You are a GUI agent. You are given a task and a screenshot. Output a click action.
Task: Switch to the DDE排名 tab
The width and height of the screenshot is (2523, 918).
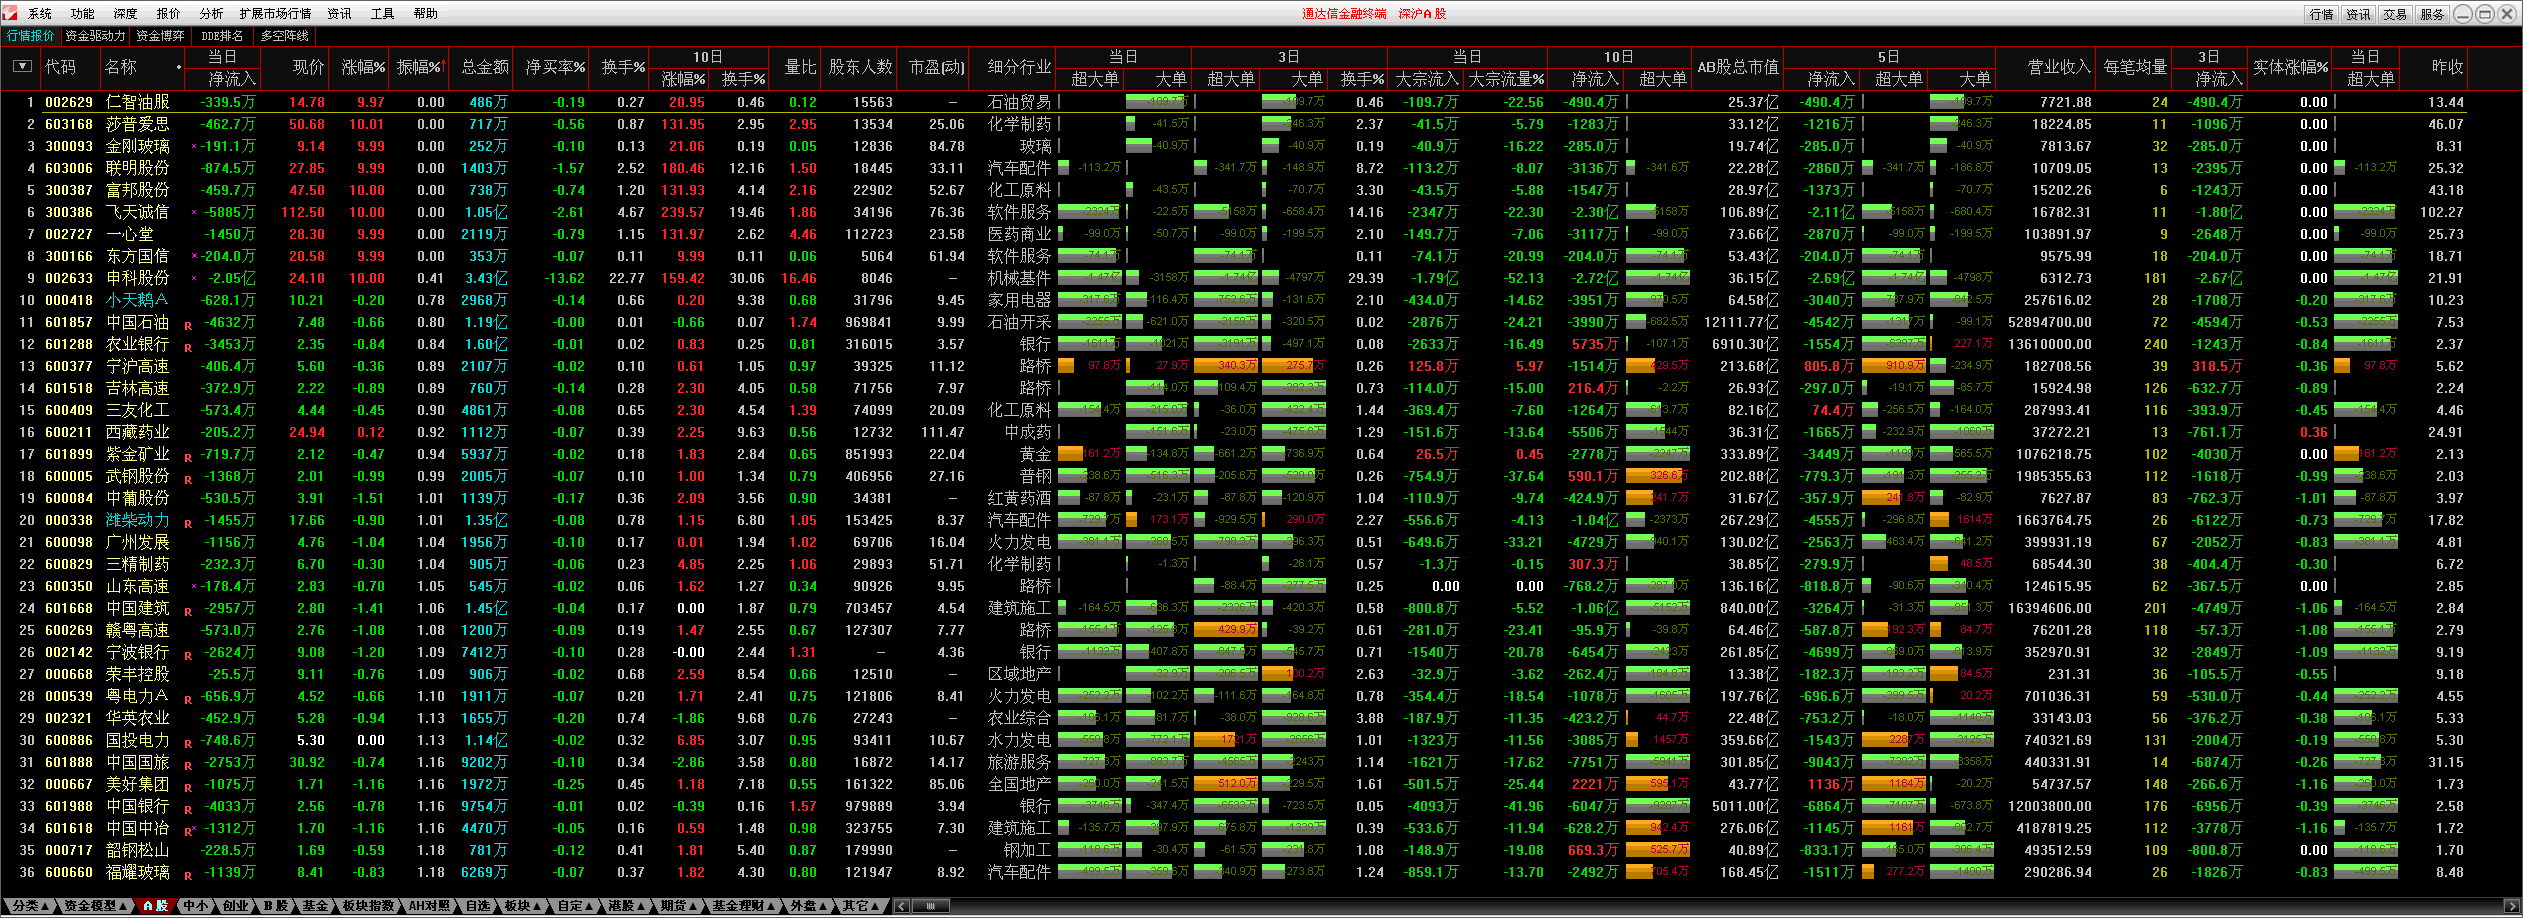pos(223,36)
